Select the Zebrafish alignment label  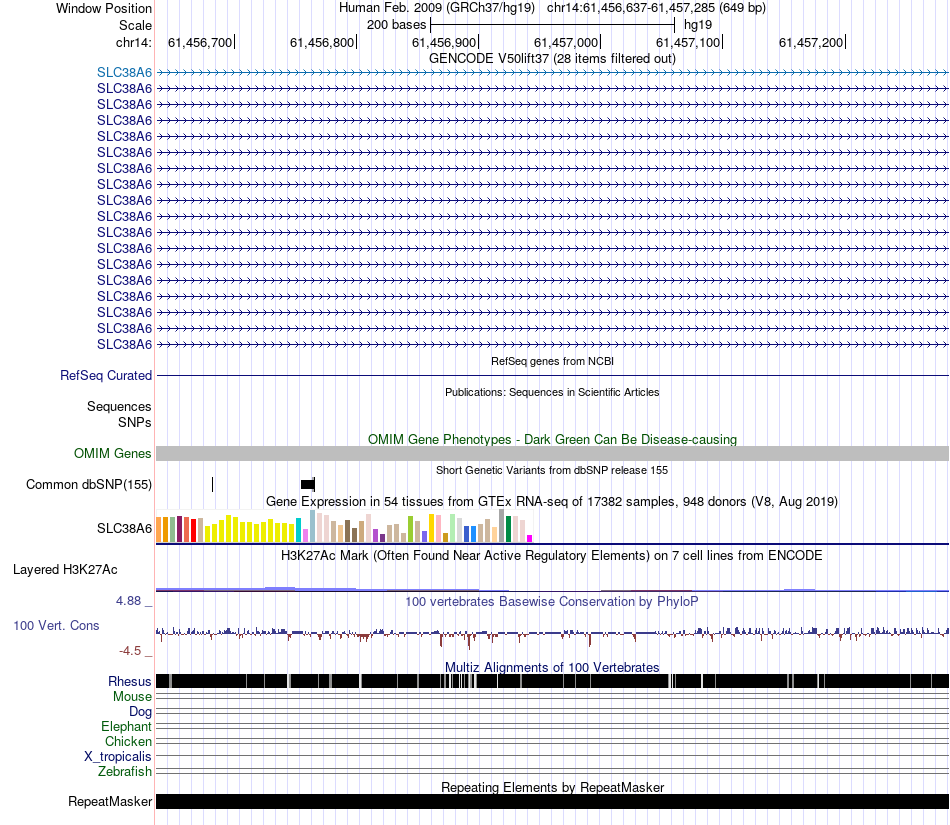point(125,771)
